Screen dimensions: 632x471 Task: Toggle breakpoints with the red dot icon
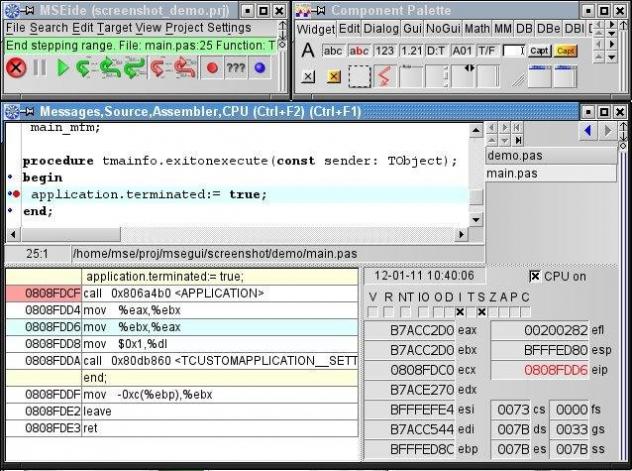[212, 68]
